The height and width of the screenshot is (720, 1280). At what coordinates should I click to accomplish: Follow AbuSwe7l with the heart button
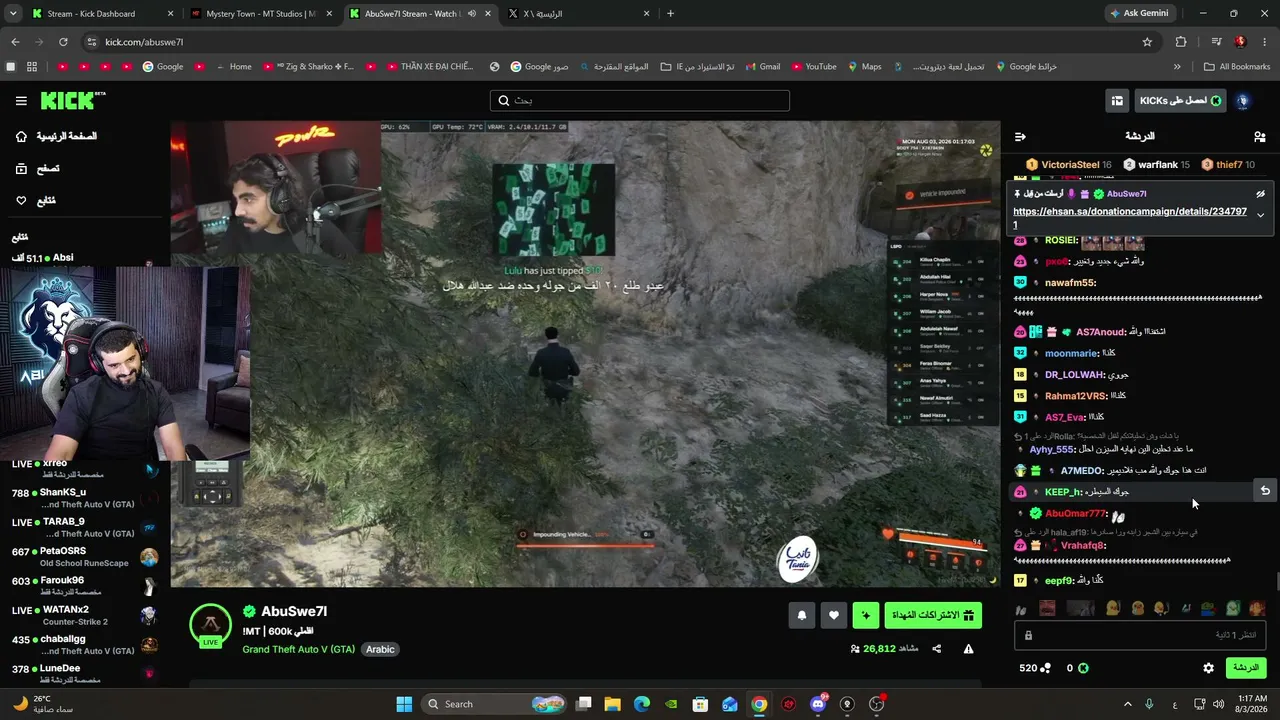coord(834,616)
